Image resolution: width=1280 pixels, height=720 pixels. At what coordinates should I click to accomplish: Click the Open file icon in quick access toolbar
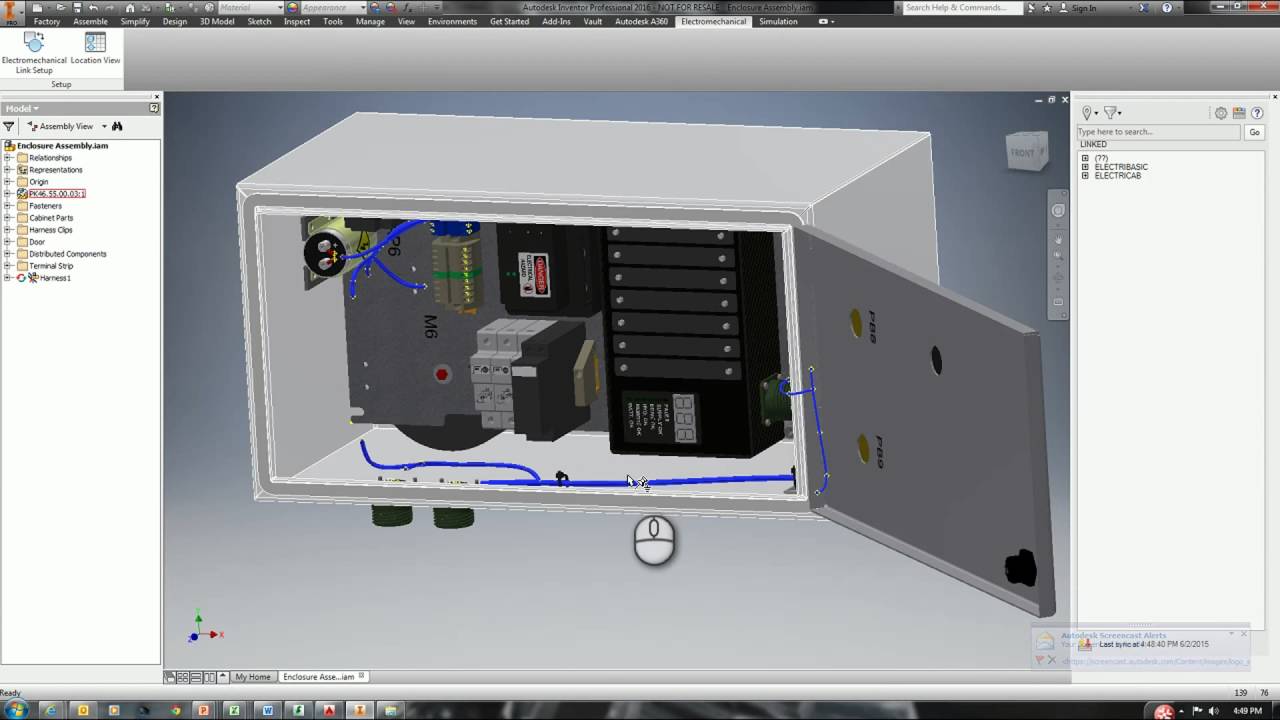[x=62, y=7]
